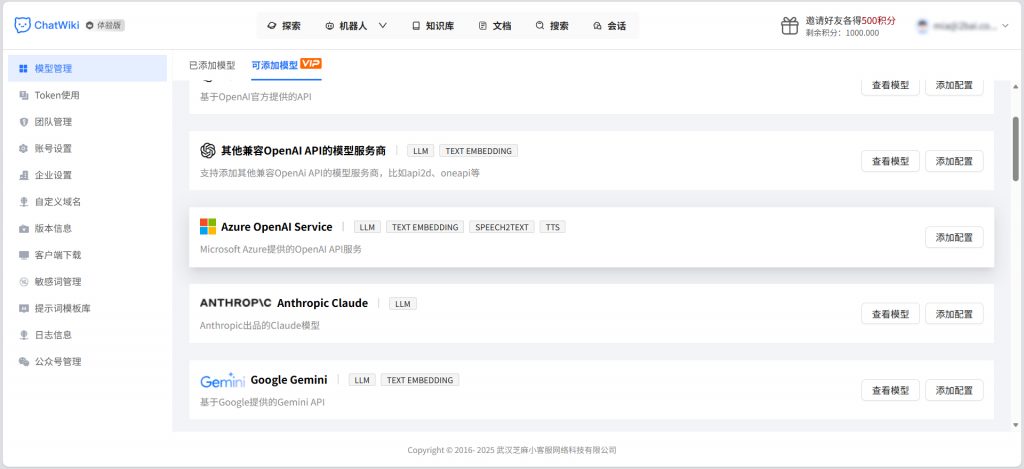Click the Anthropic Claude title text
1024x469 pixels.
pyautogui.click(x=323, y=303)
